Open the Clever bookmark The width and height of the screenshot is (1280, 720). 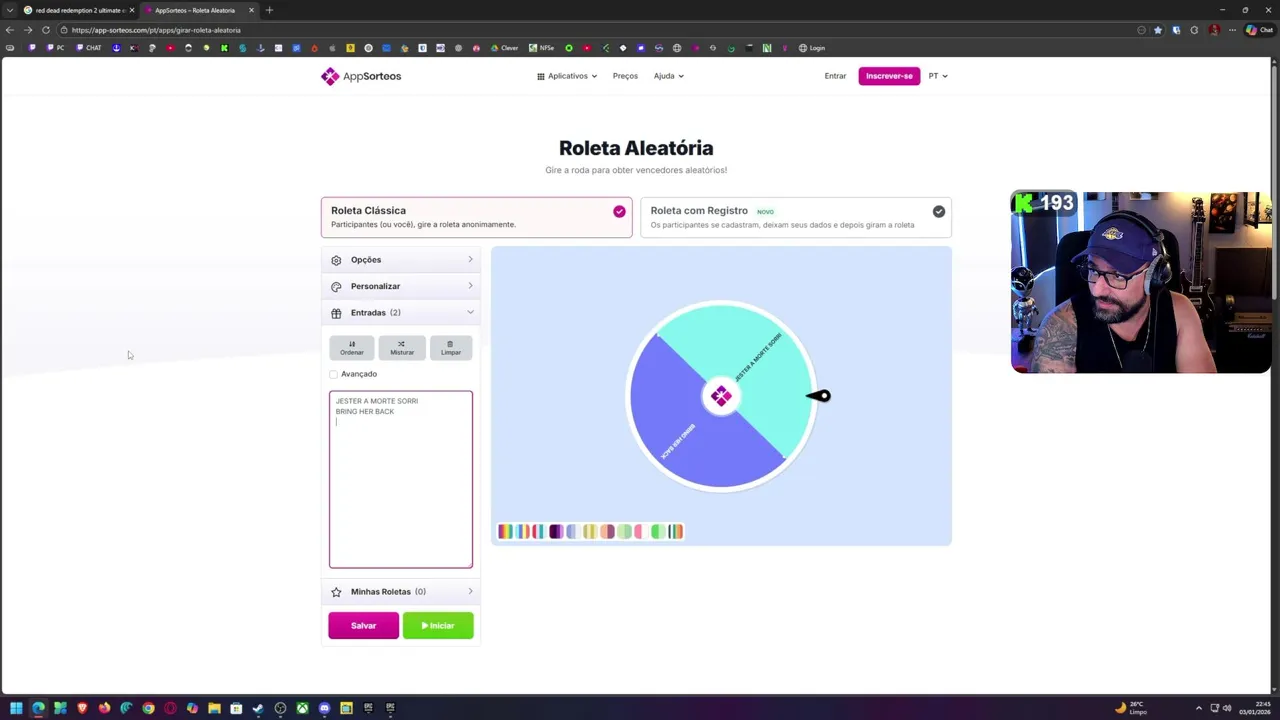pyautogui.click(x=504, y=48)
